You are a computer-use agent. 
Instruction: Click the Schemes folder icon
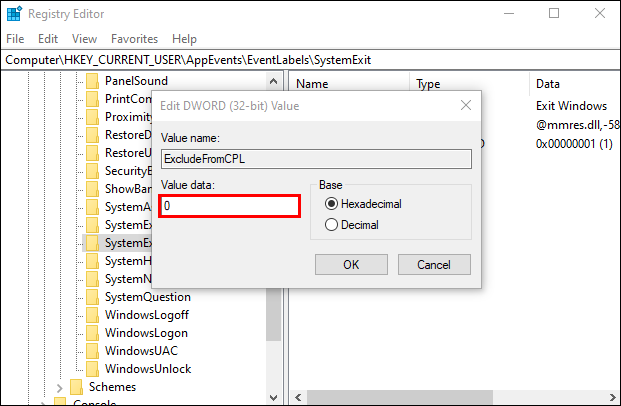pos(76,387)
